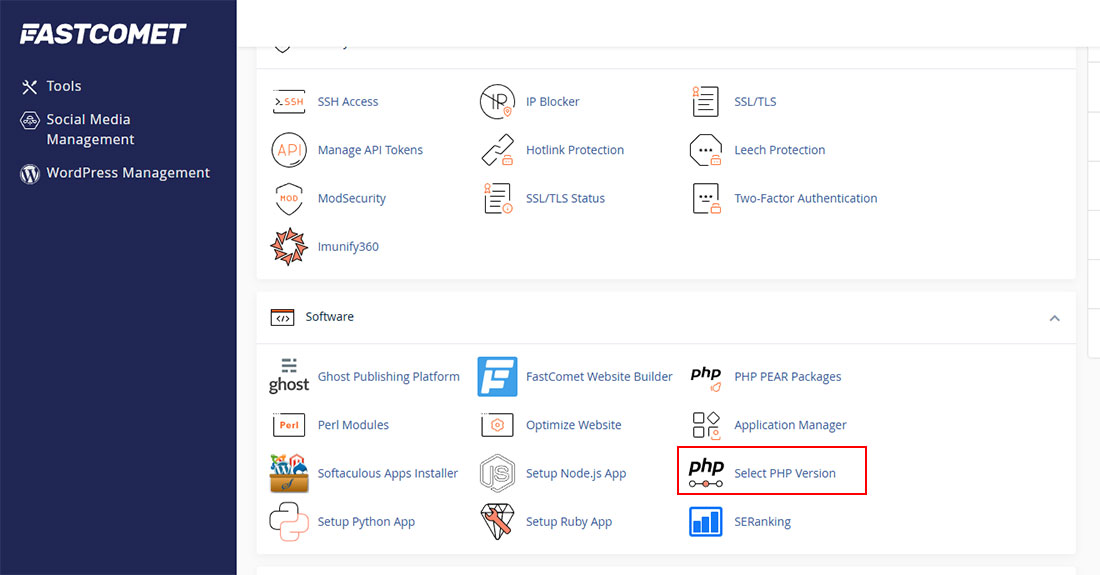Open the FastComet Website Builder icon

coord(497,377)
